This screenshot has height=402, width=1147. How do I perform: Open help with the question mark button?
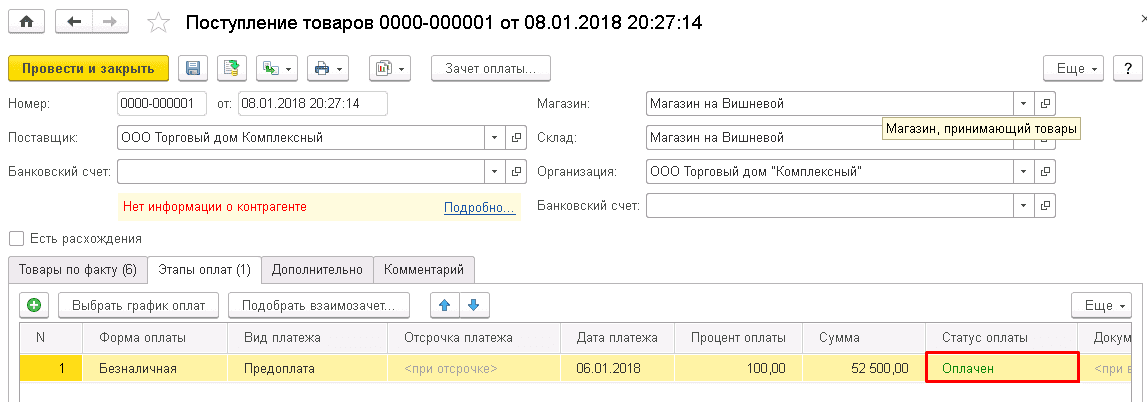pos(1128,69)
